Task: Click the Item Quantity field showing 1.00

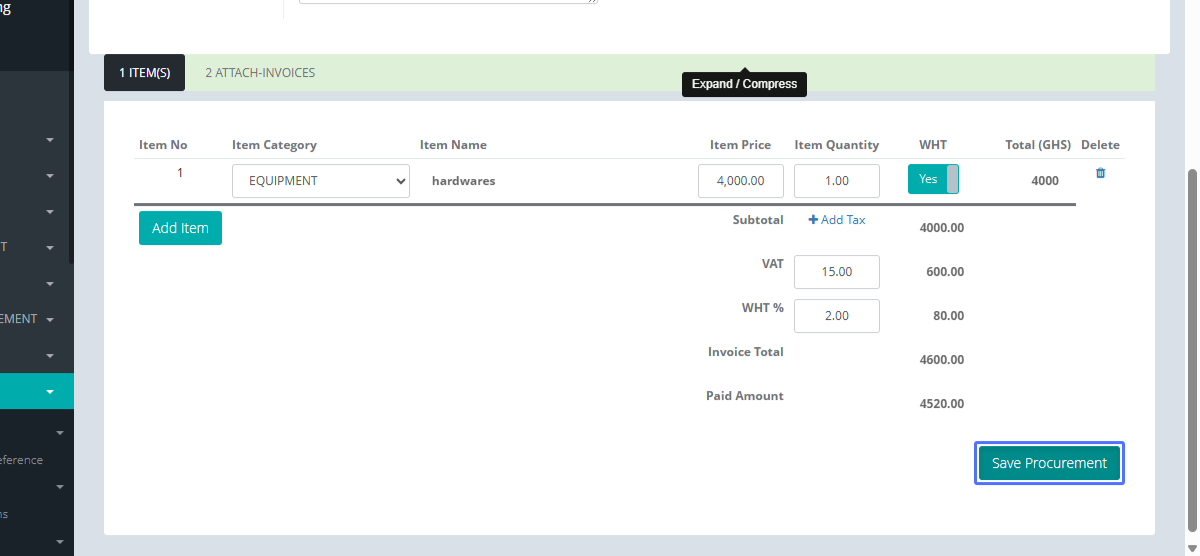Action: [836, 181]
